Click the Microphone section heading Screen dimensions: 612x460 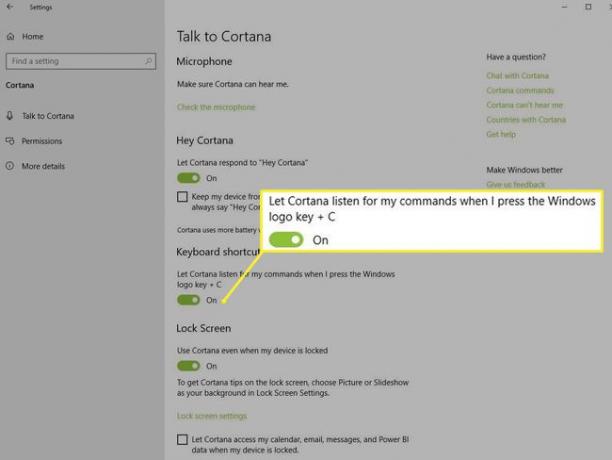click(x=204, y=62)
